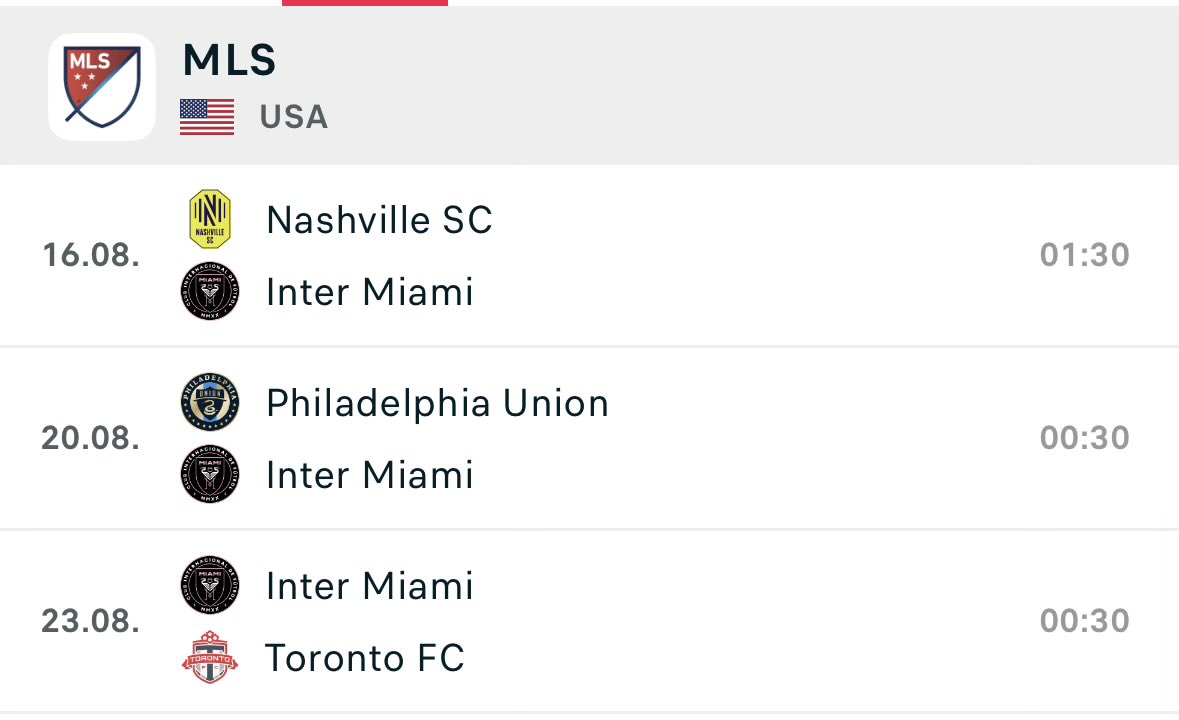Open Philadelphia Union team name
This screenshot has height=720, width=1179.
437,404
